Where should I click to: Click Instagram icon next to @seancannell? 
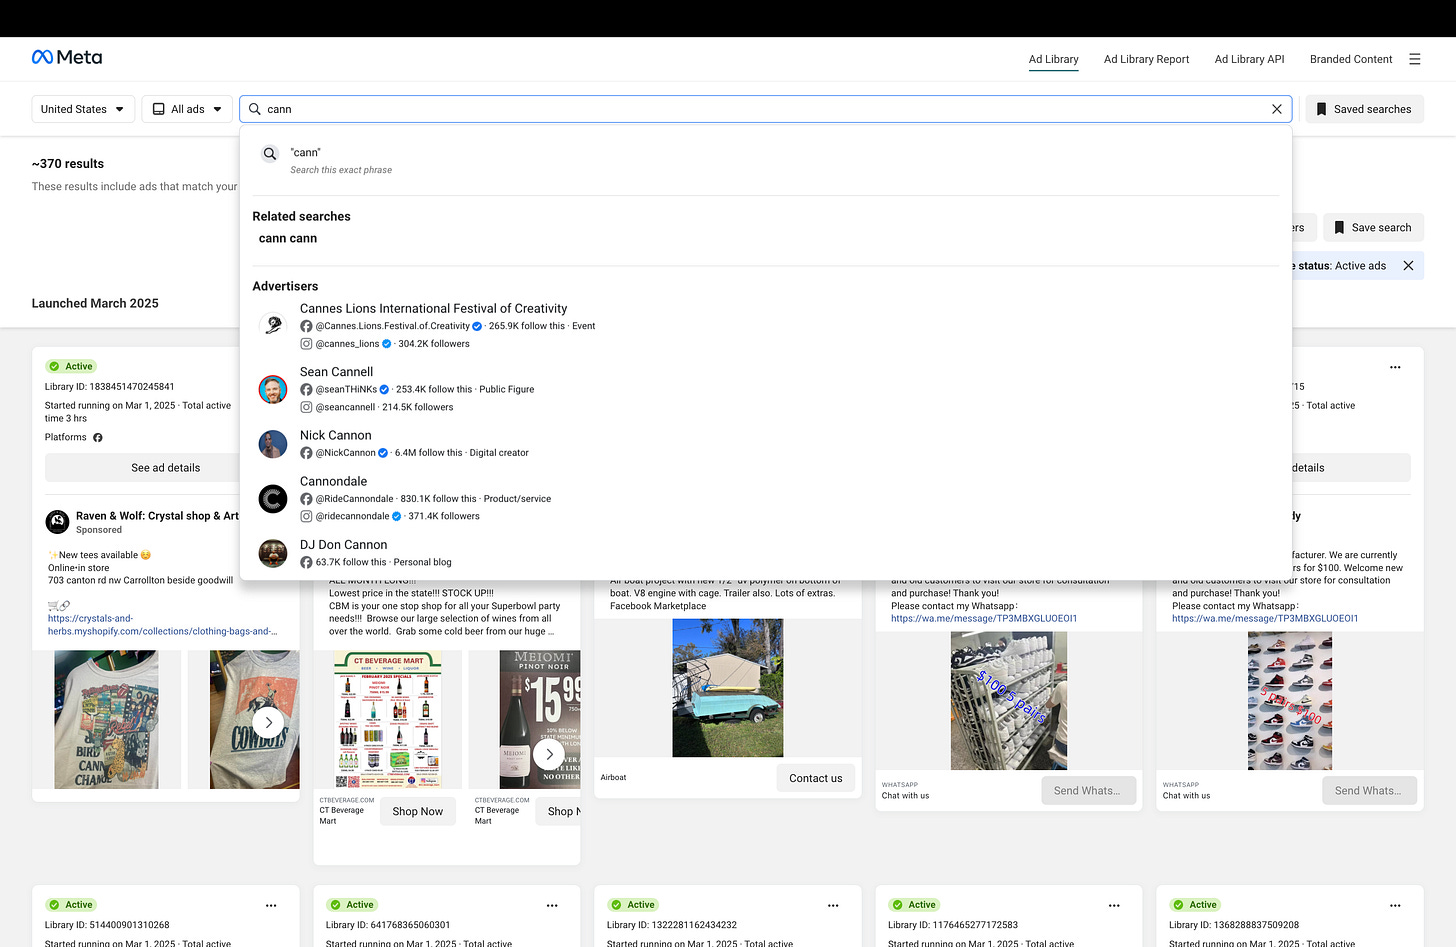click(306, 407)
